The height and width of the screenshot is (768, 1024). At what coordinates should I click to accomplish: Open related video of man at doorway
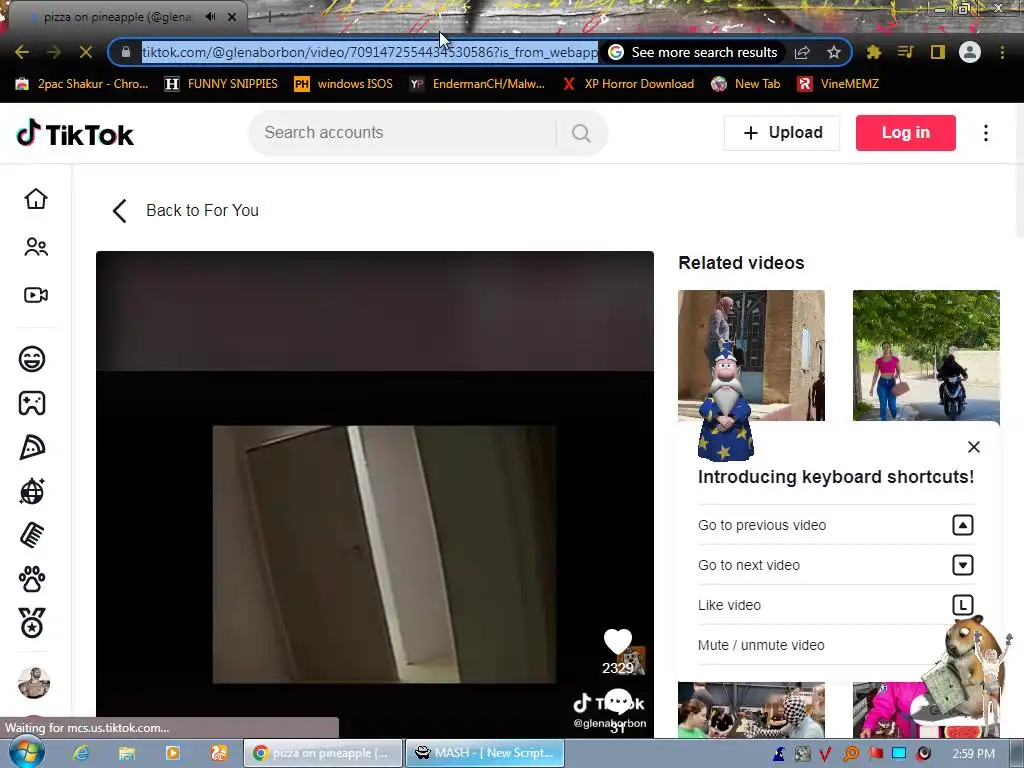tap(751, 355)
